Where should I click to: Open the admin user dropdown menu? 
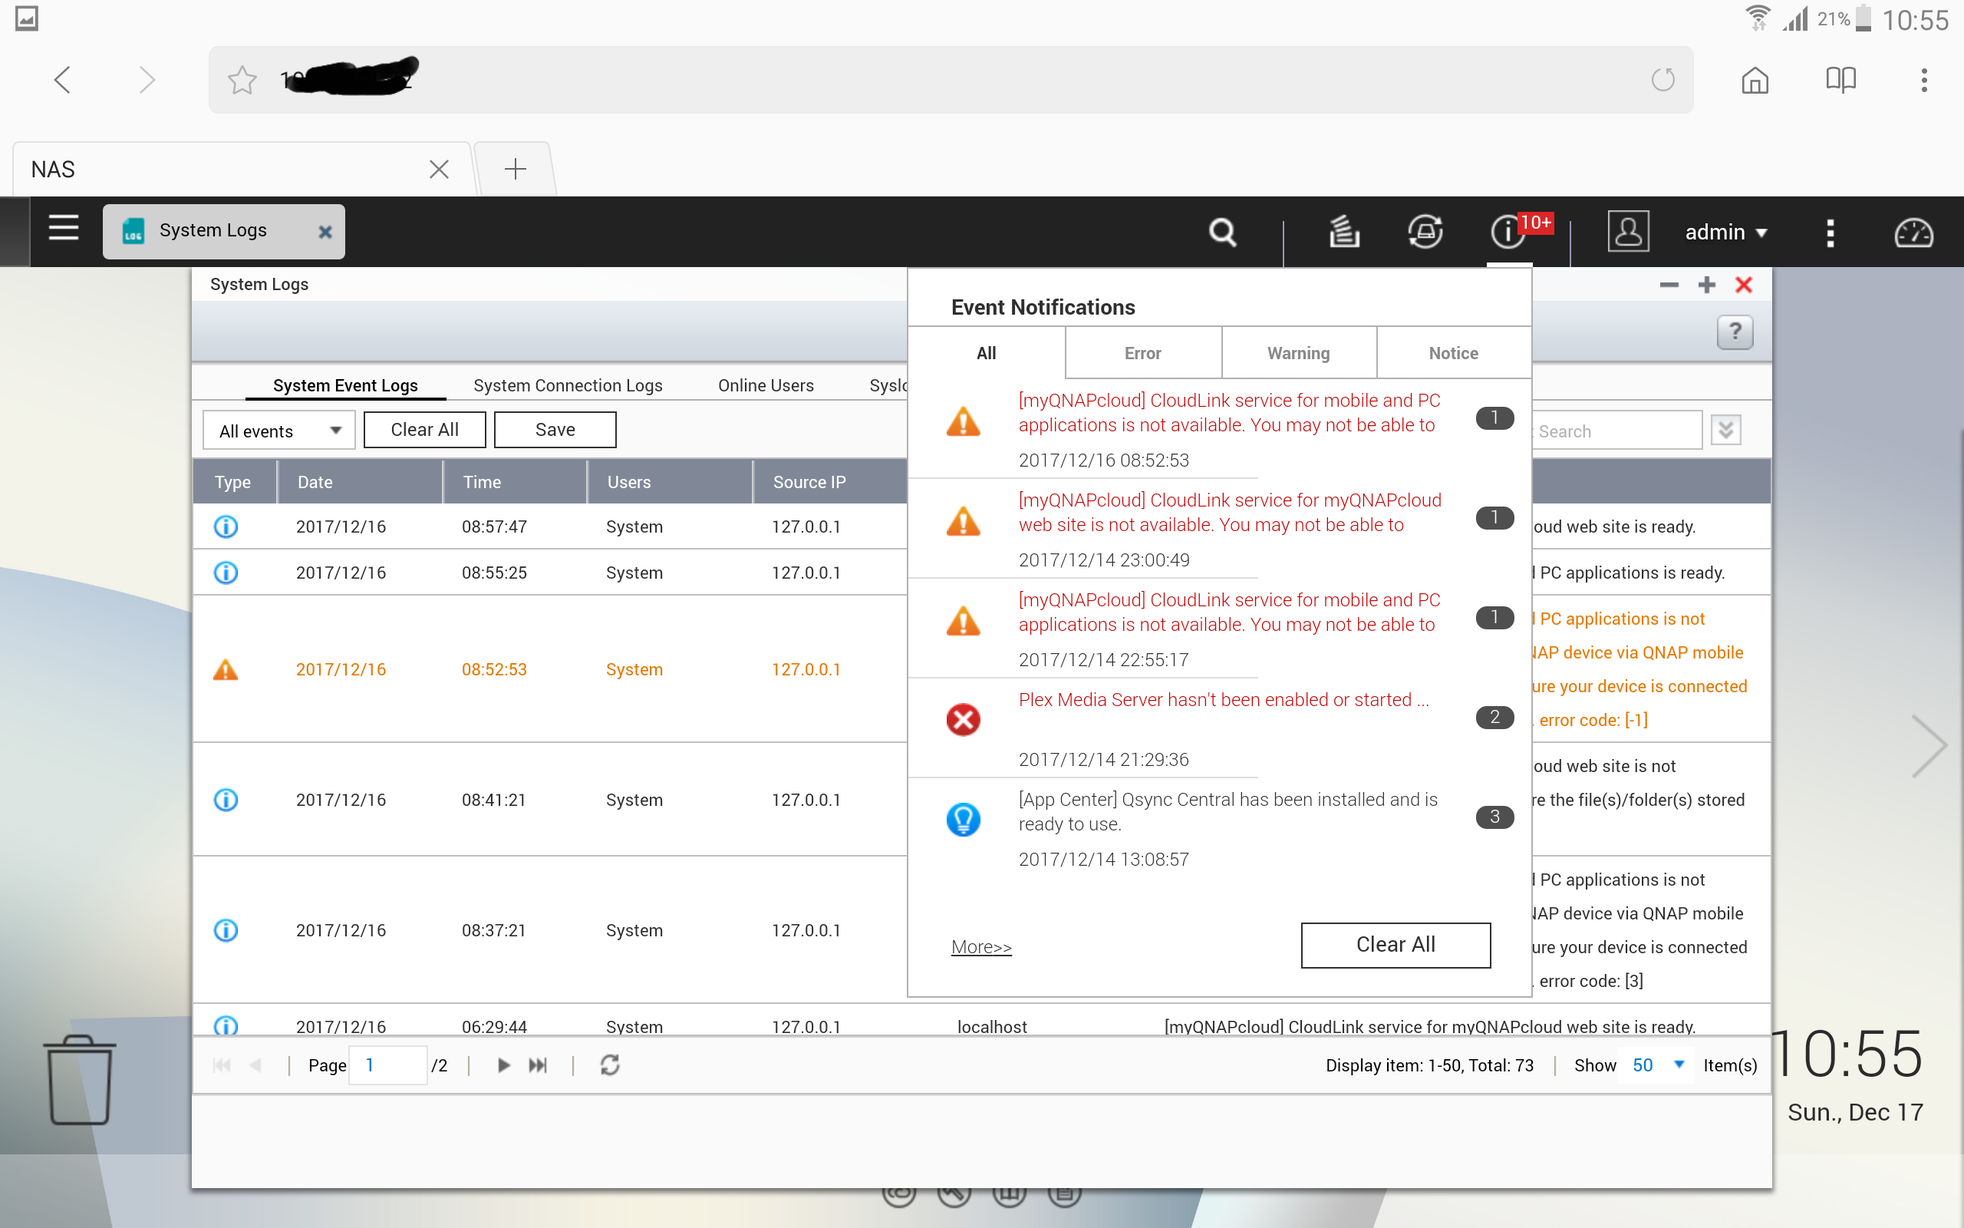[1725, 232]
